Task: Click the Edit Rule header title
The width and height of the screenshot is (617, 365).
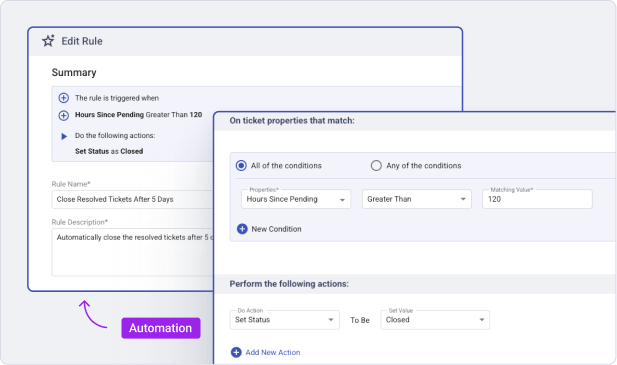Action: click(x=82, y=41)
